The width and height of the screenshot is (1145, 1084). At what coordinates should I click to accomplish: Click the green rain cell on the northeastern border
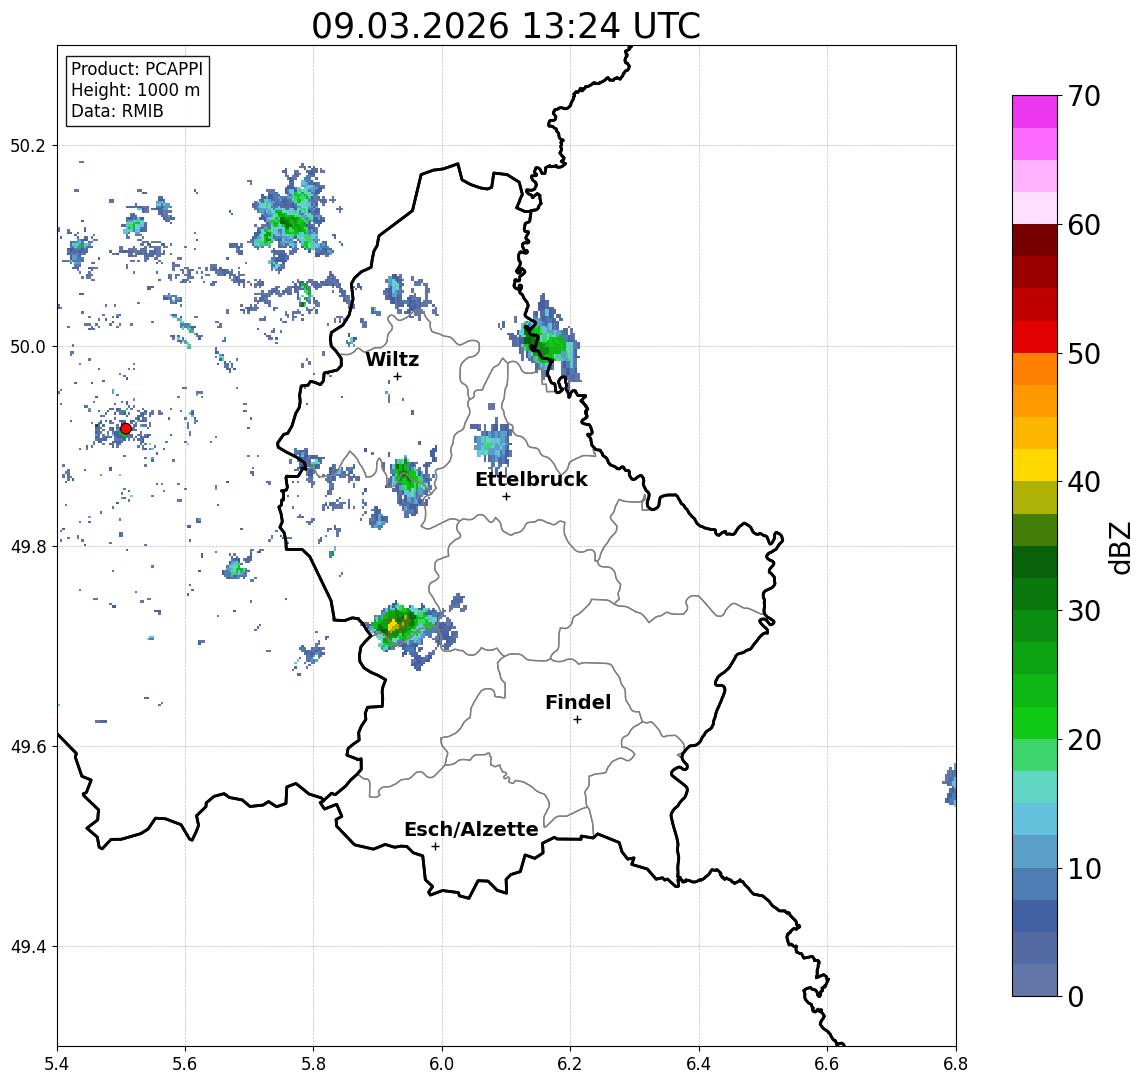[548, 343]
